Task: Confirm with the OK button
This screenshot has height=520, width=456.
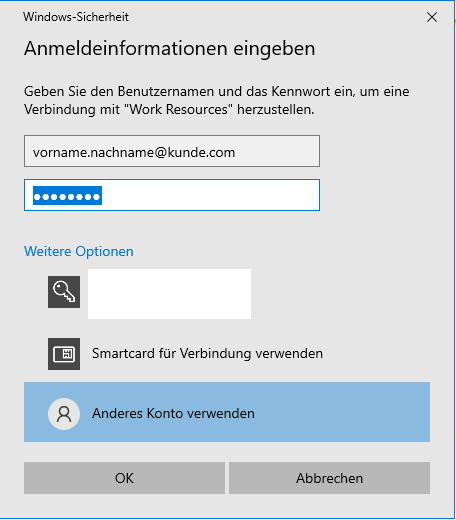Action: coord(124,478)
